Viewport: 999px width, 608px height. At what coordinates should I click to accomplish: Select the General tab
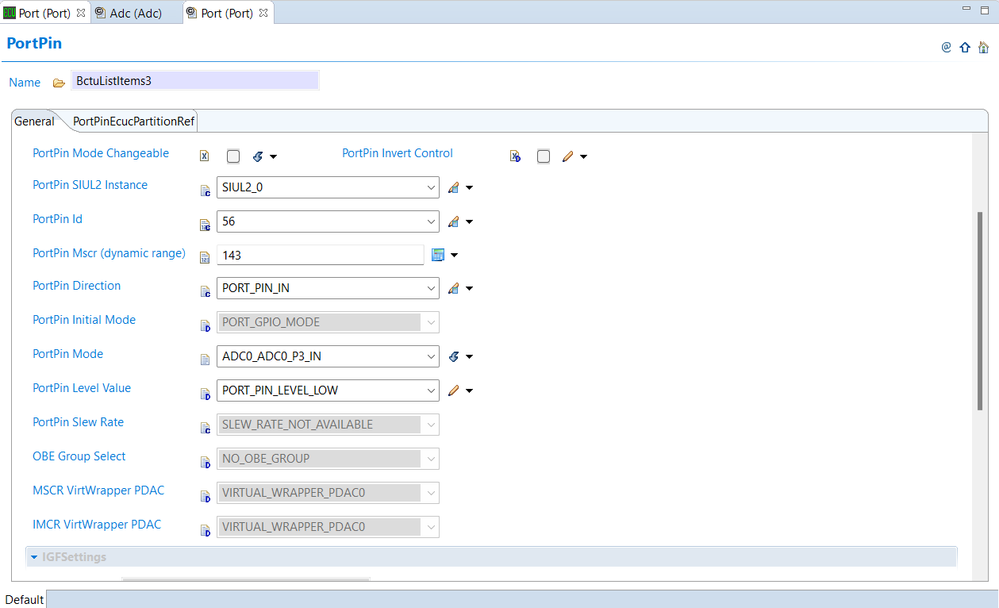pyautogui.click(x=34, y=121)
